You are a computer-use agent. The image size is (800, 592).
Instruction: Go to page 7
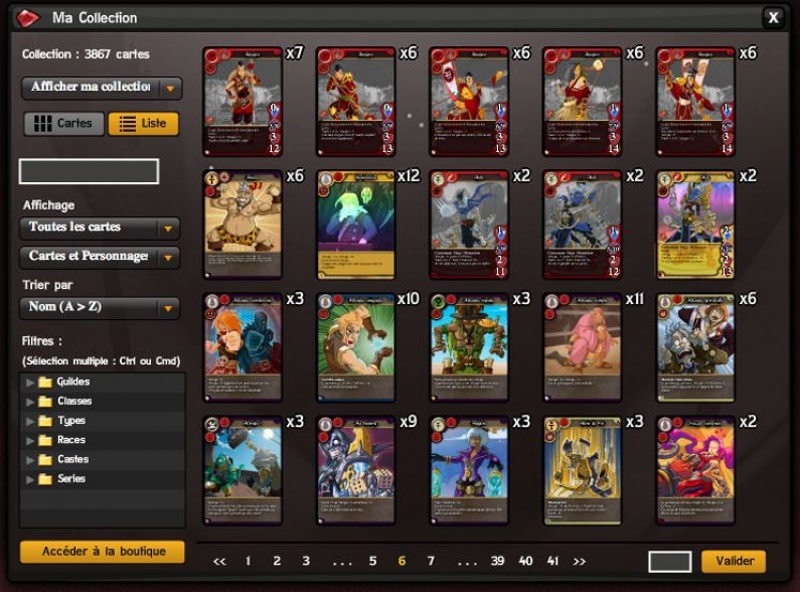pos(431,561)
